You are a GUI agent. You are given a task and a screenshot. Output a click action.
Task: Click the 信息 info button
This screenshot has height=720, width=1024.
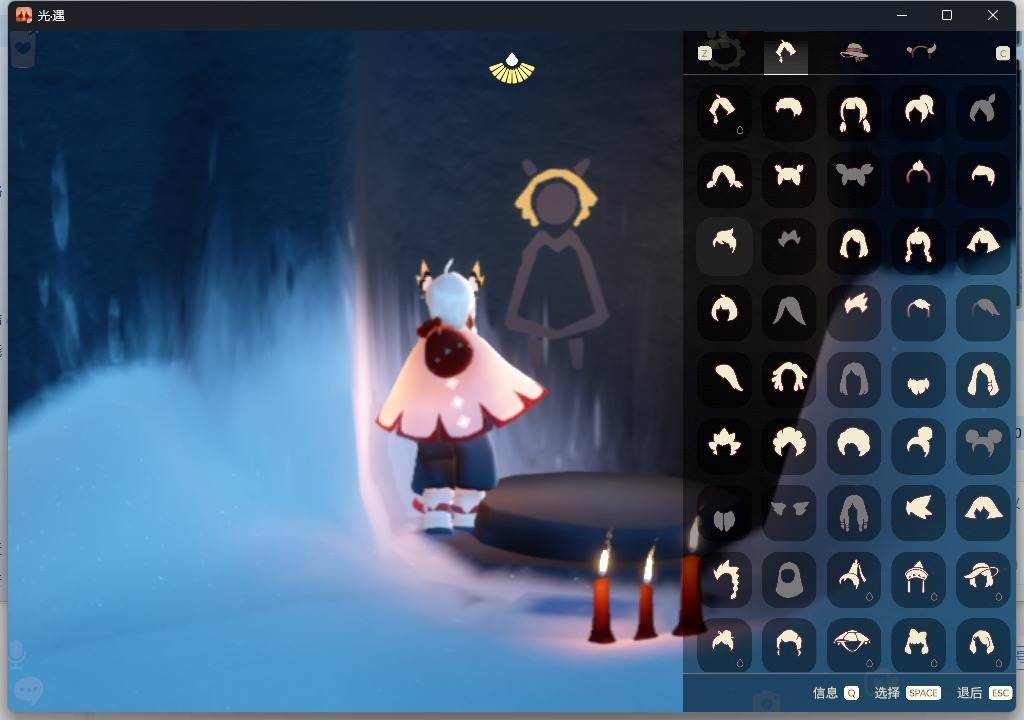(835, 692)
